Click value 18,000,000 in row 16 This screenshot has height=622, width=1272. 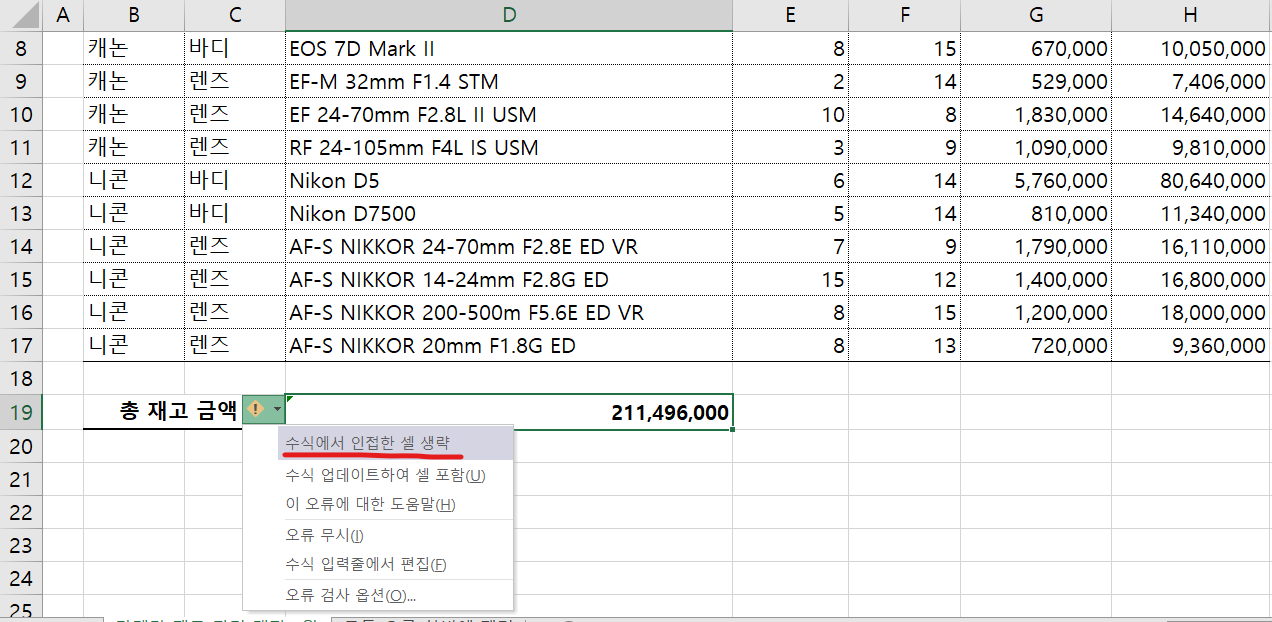(1191, 312)
